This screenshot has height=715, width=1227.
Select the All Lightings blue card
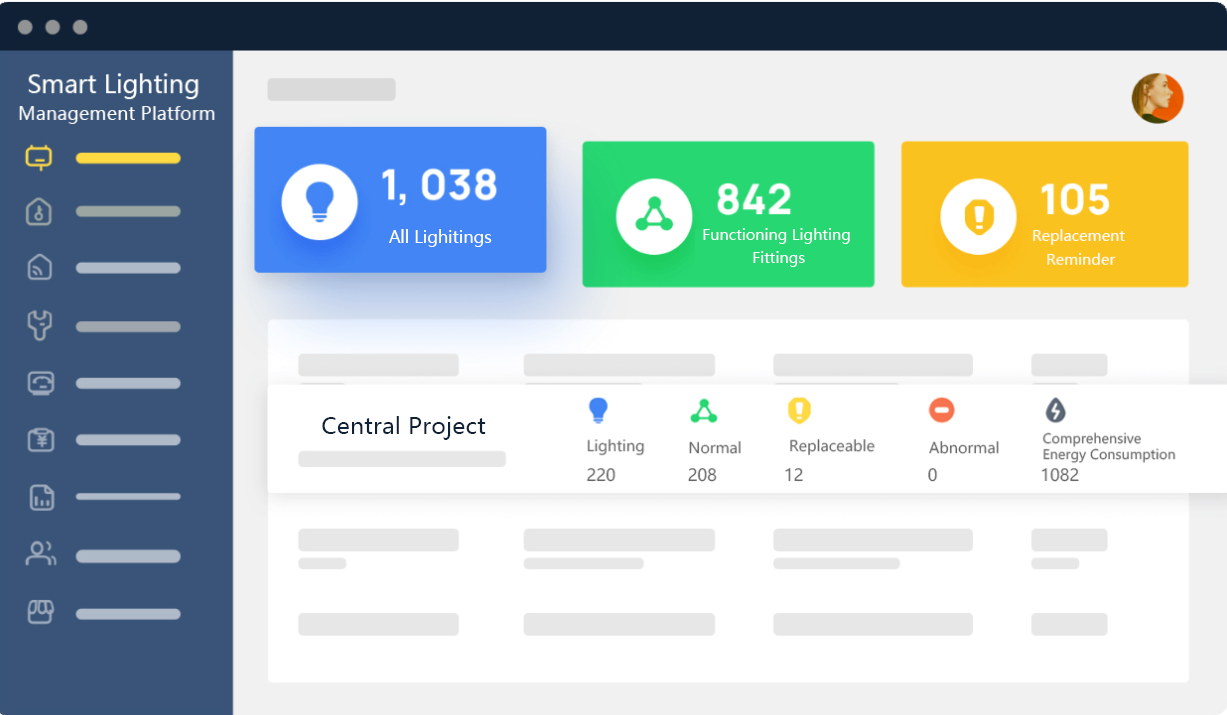point(400,200)
